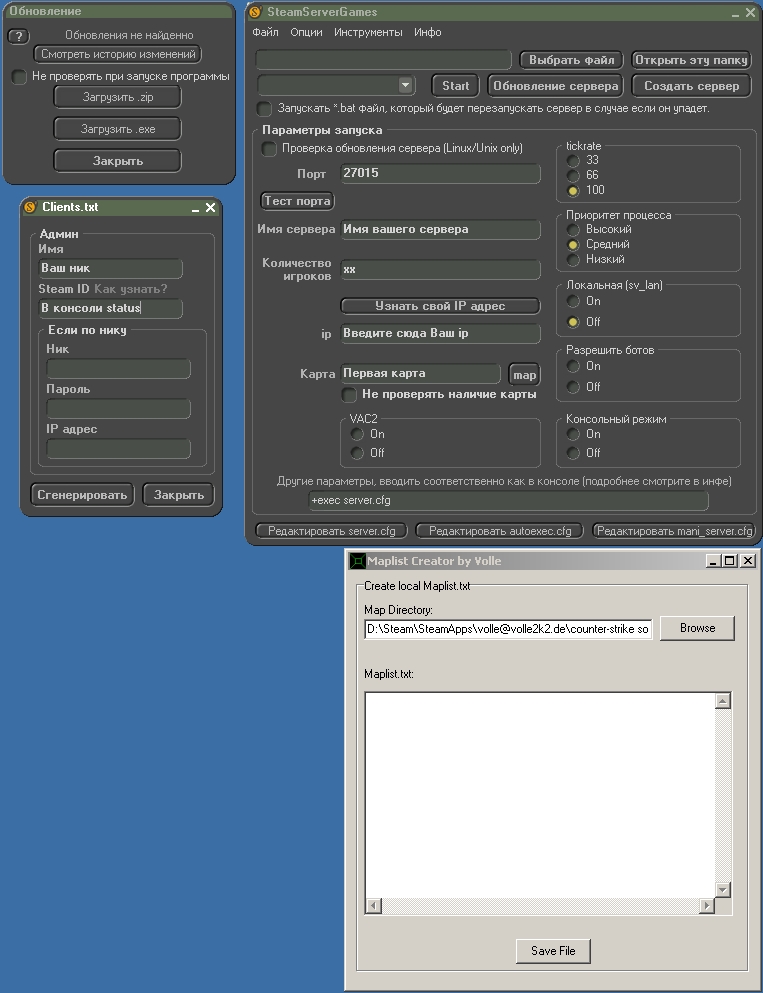Click the Map Directory path field
Screen dimensions: 763x993
508,629
